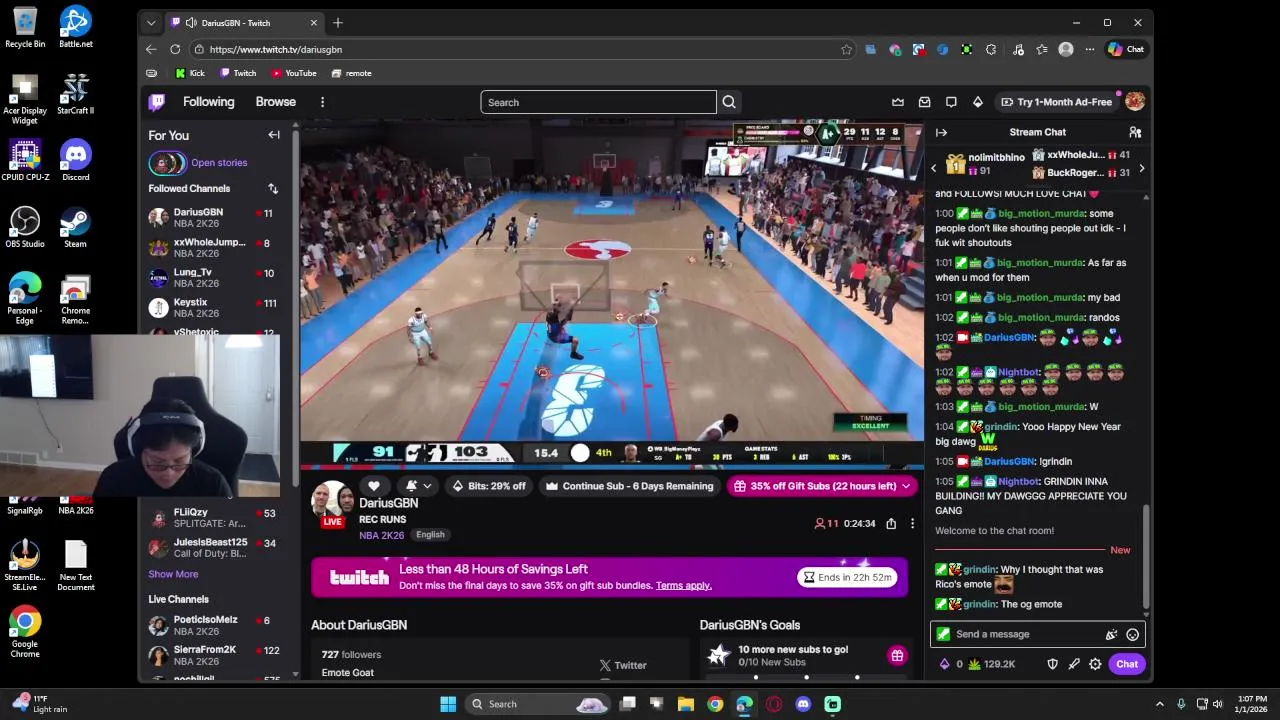Open the YouTube bookmark
This screenshot has width=1280, height=720.
pyautogui.click(x=294, y=73)
